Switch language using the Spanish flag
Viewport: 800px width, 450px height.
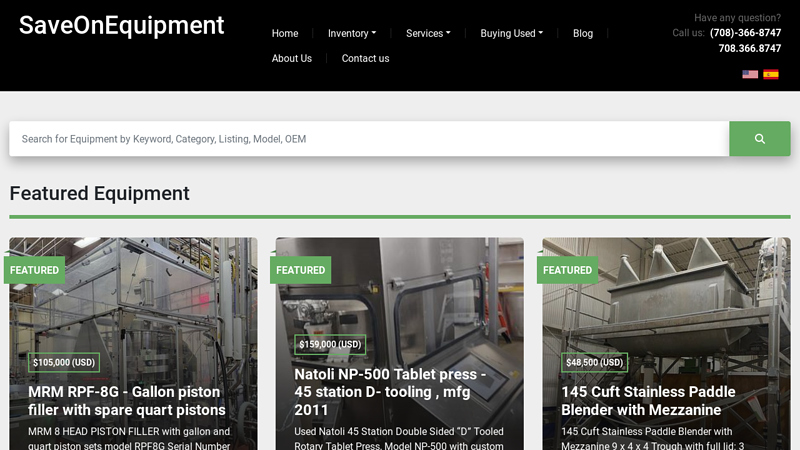coord(770,74)
